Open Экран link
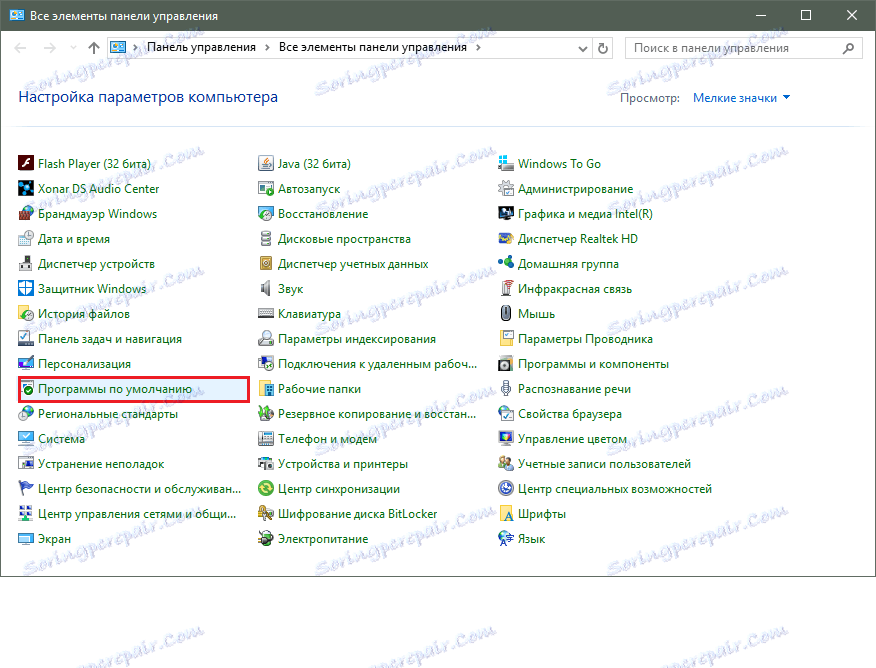 coord(54,539)
